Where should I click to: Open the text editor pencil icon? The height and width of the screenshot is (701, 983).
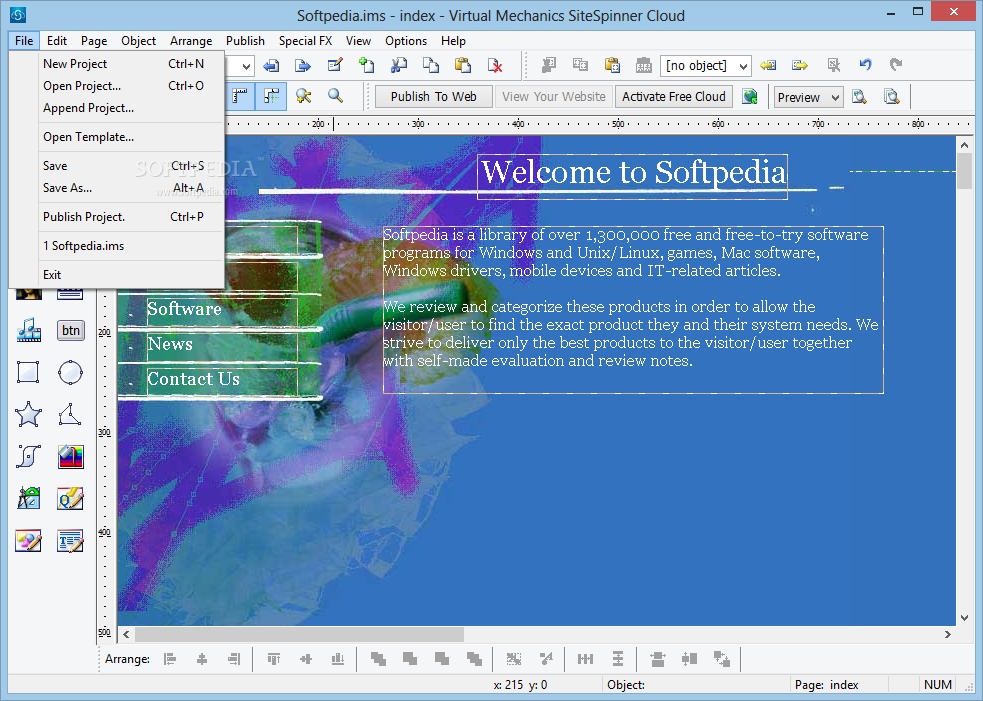pos(70,540)
